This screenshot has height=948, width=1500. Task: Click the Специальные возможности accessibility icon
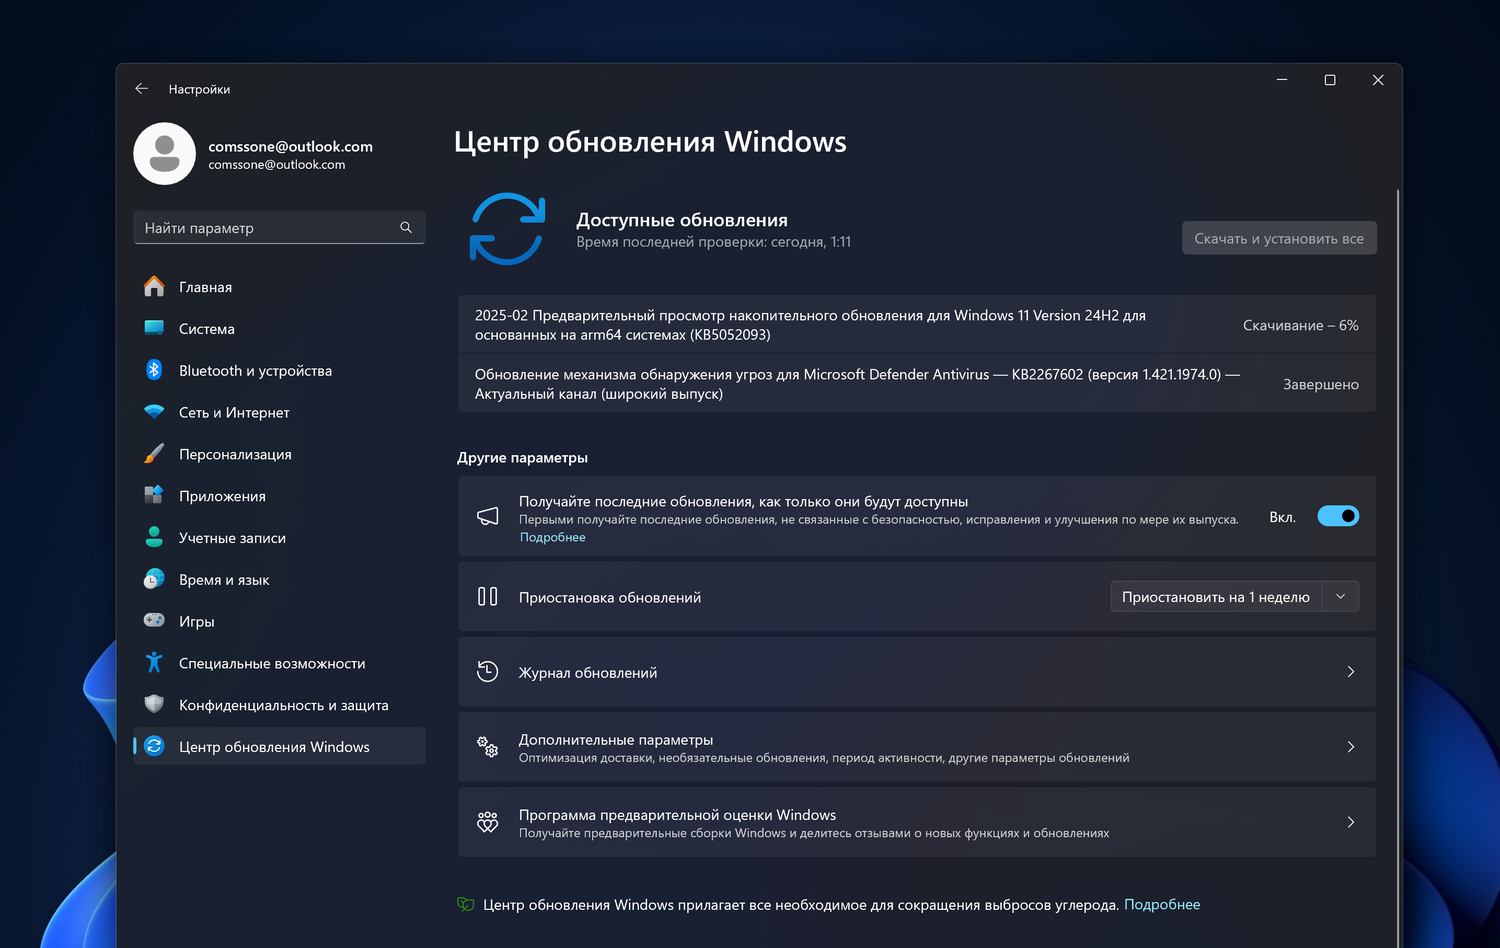154,663
